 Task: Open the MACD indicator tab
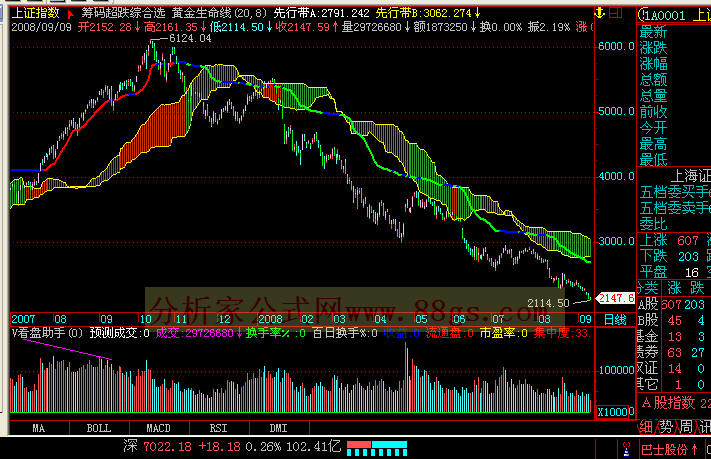coord(159,428)
